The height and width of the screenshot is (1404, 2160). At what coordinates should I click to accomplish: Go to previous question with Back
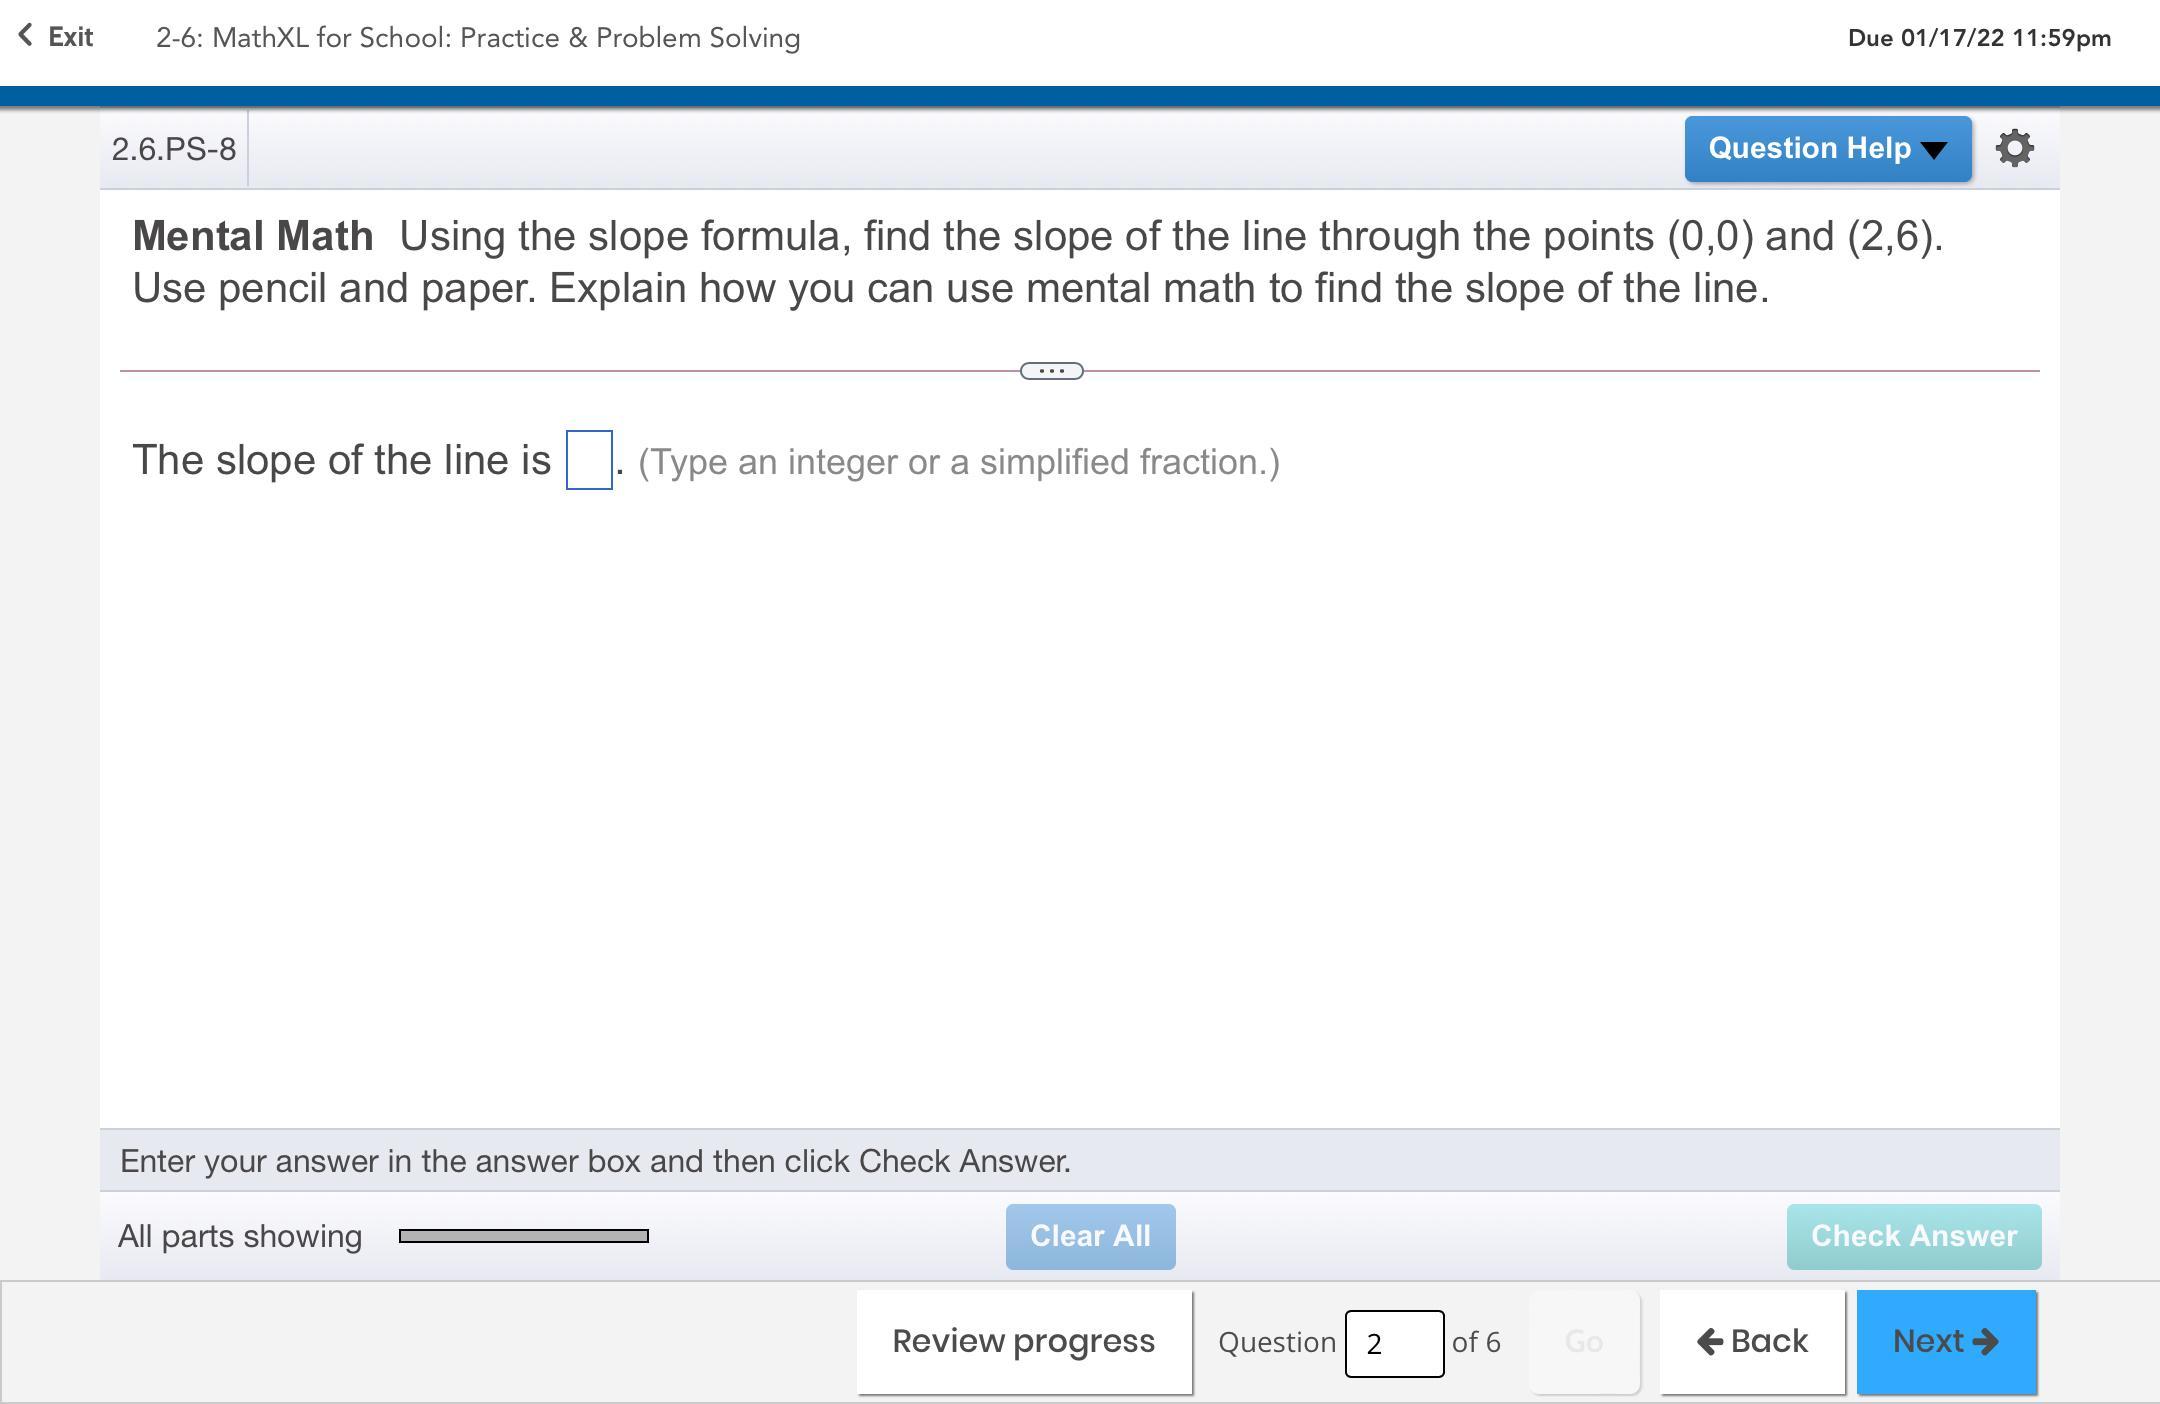point(1752,1342)
